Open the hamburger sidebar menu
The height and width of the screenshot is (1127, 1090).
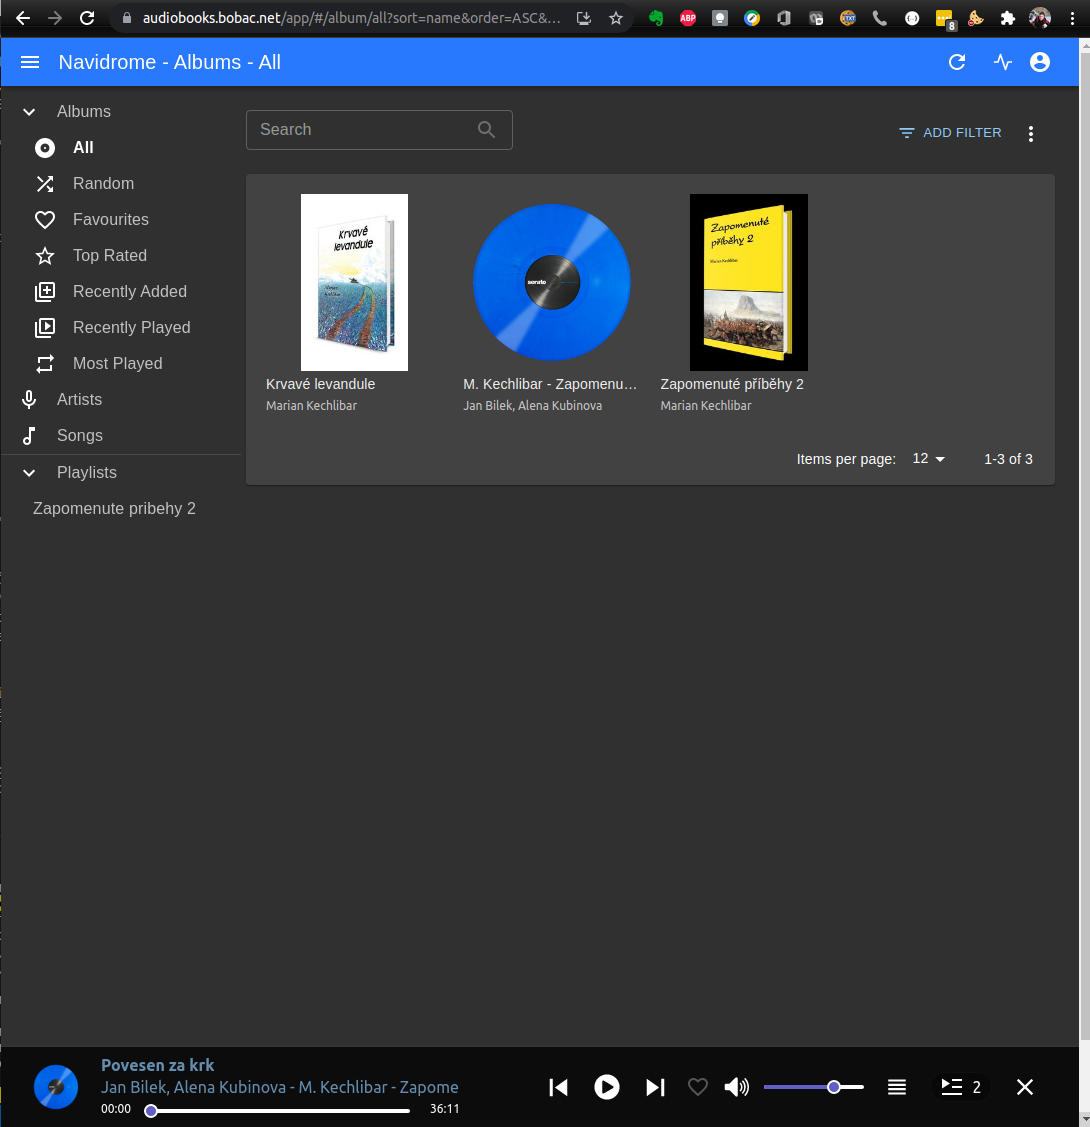point(30,62)
